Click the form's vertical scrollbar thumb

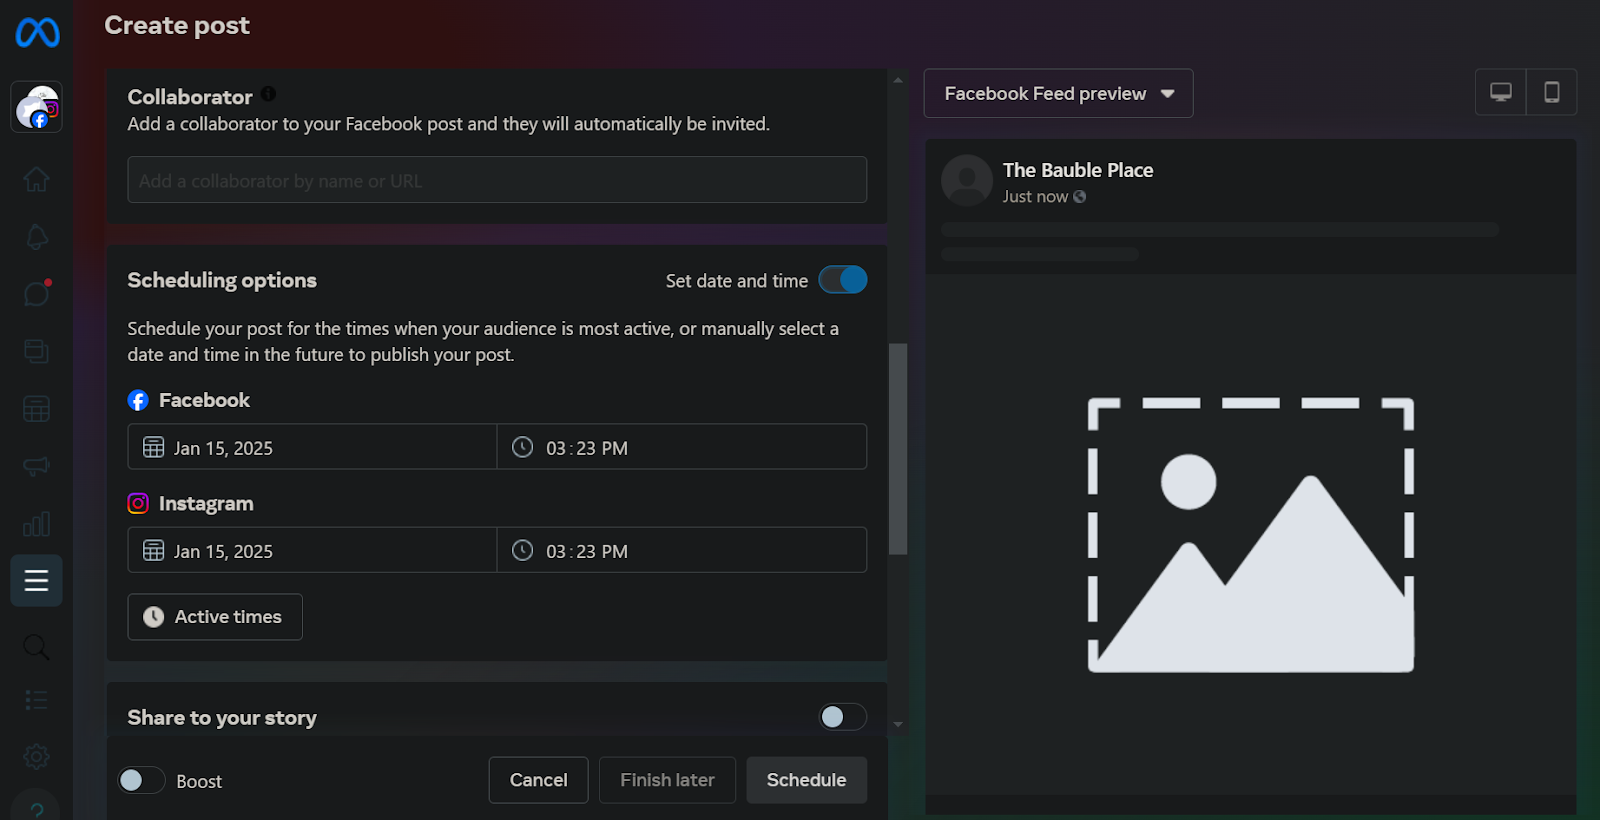click(x=898, y=448)
